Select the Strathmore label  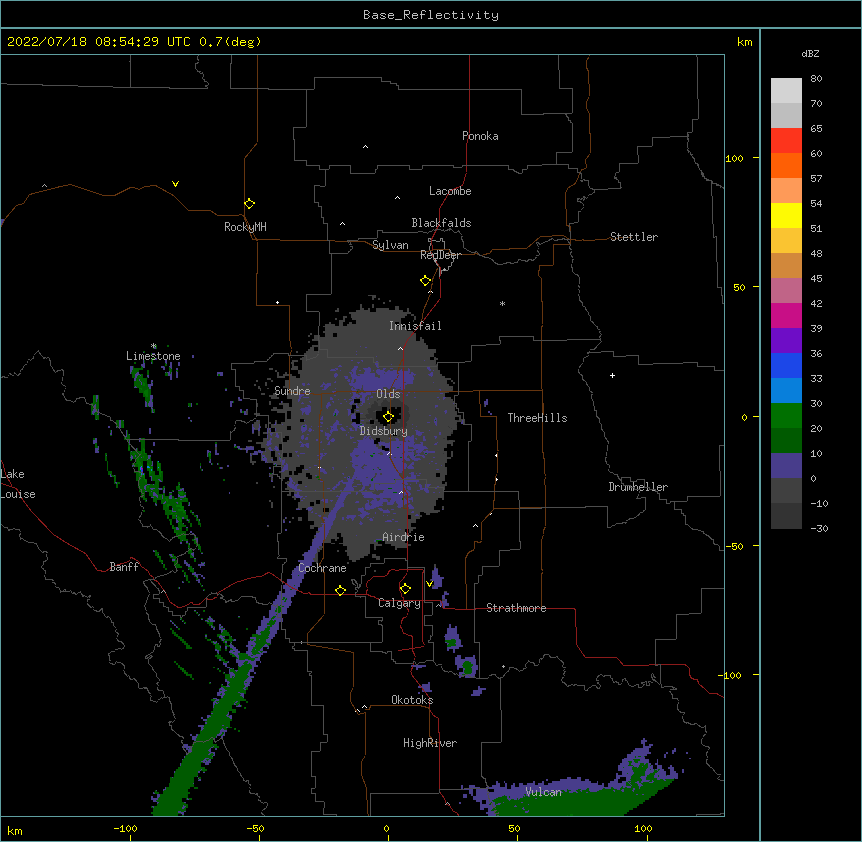point(516,608)
